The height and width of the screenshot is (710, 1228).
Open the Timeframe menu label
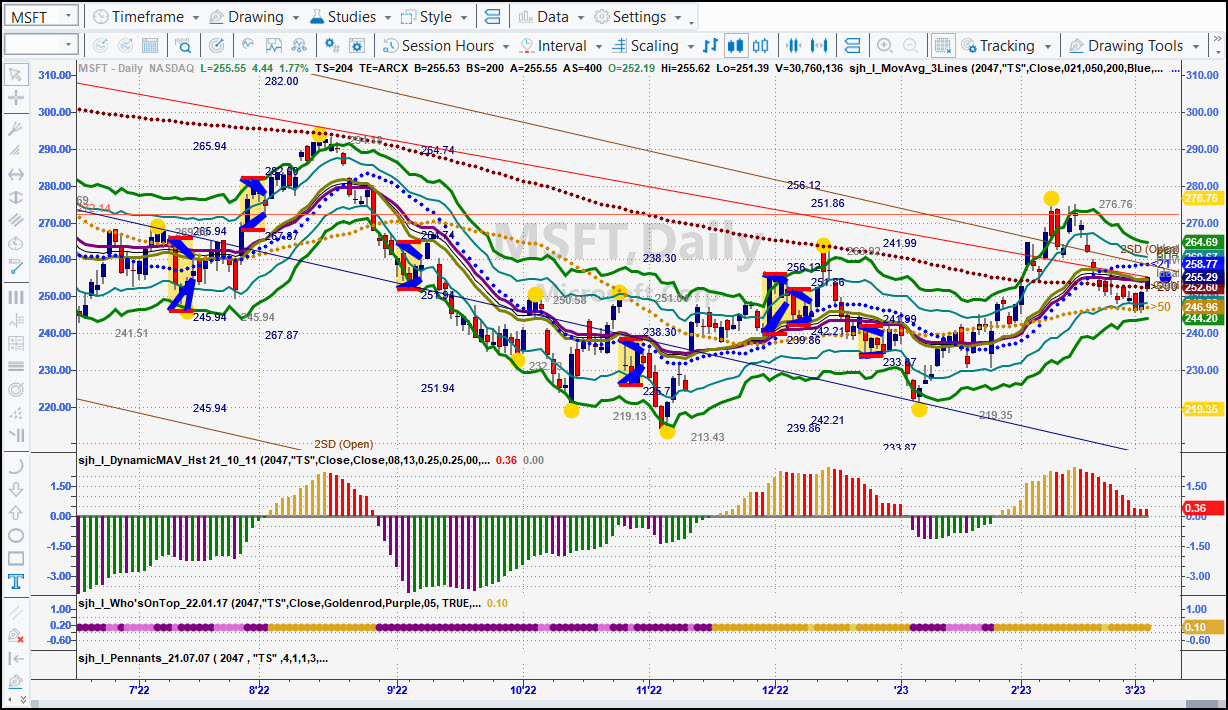pyautogui.click(x=147, y=17)
